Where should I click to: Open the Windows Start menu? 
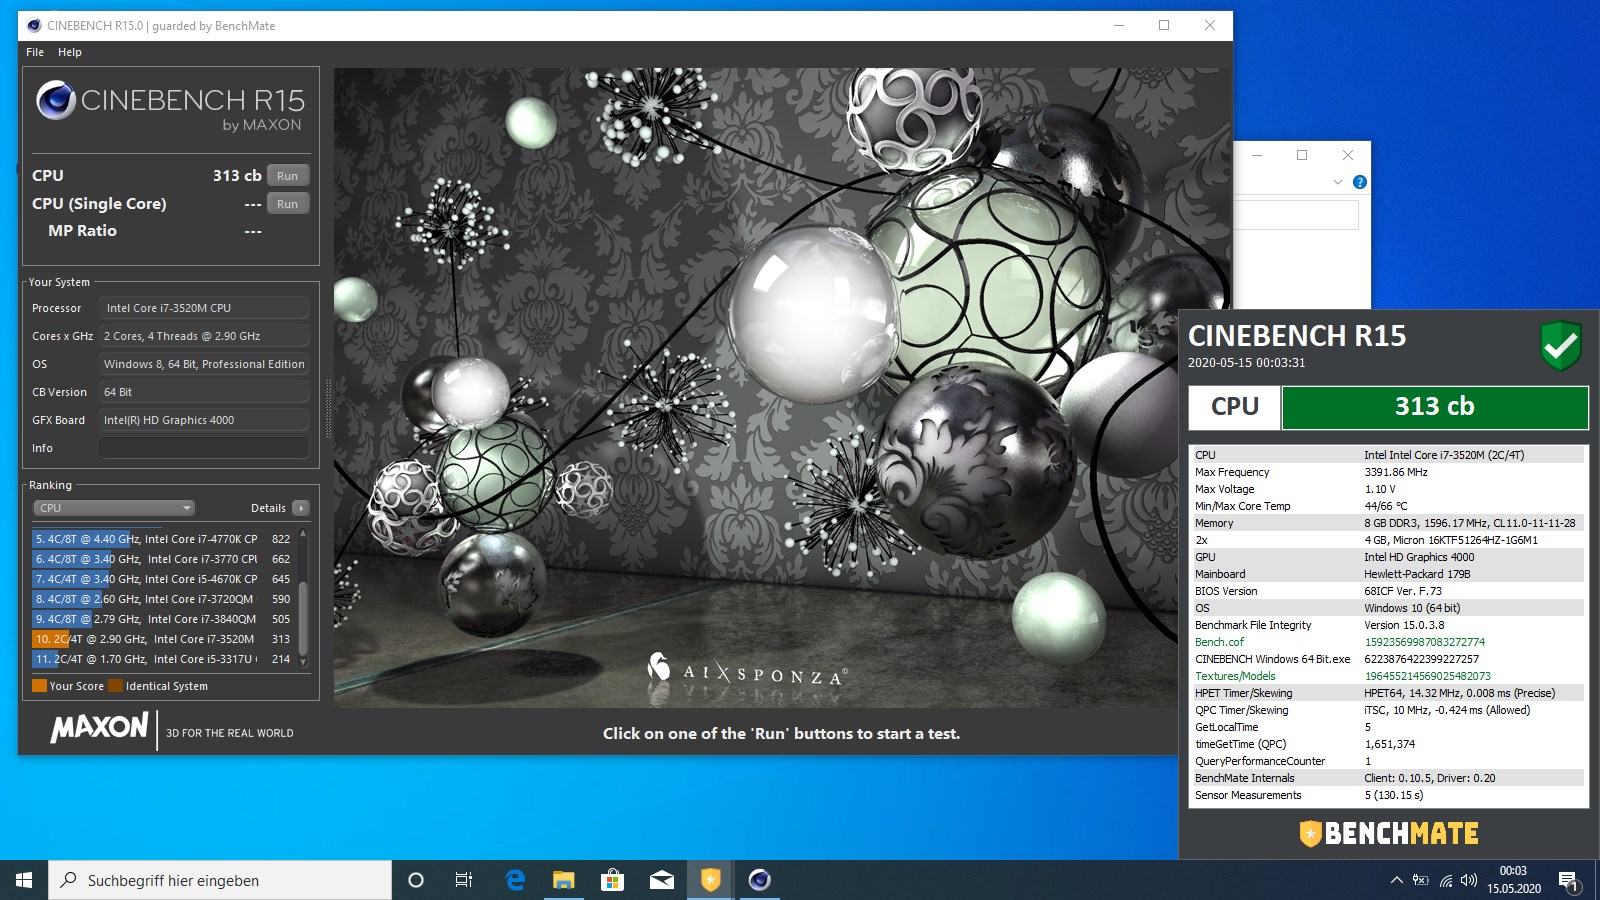tap(24, 880)
